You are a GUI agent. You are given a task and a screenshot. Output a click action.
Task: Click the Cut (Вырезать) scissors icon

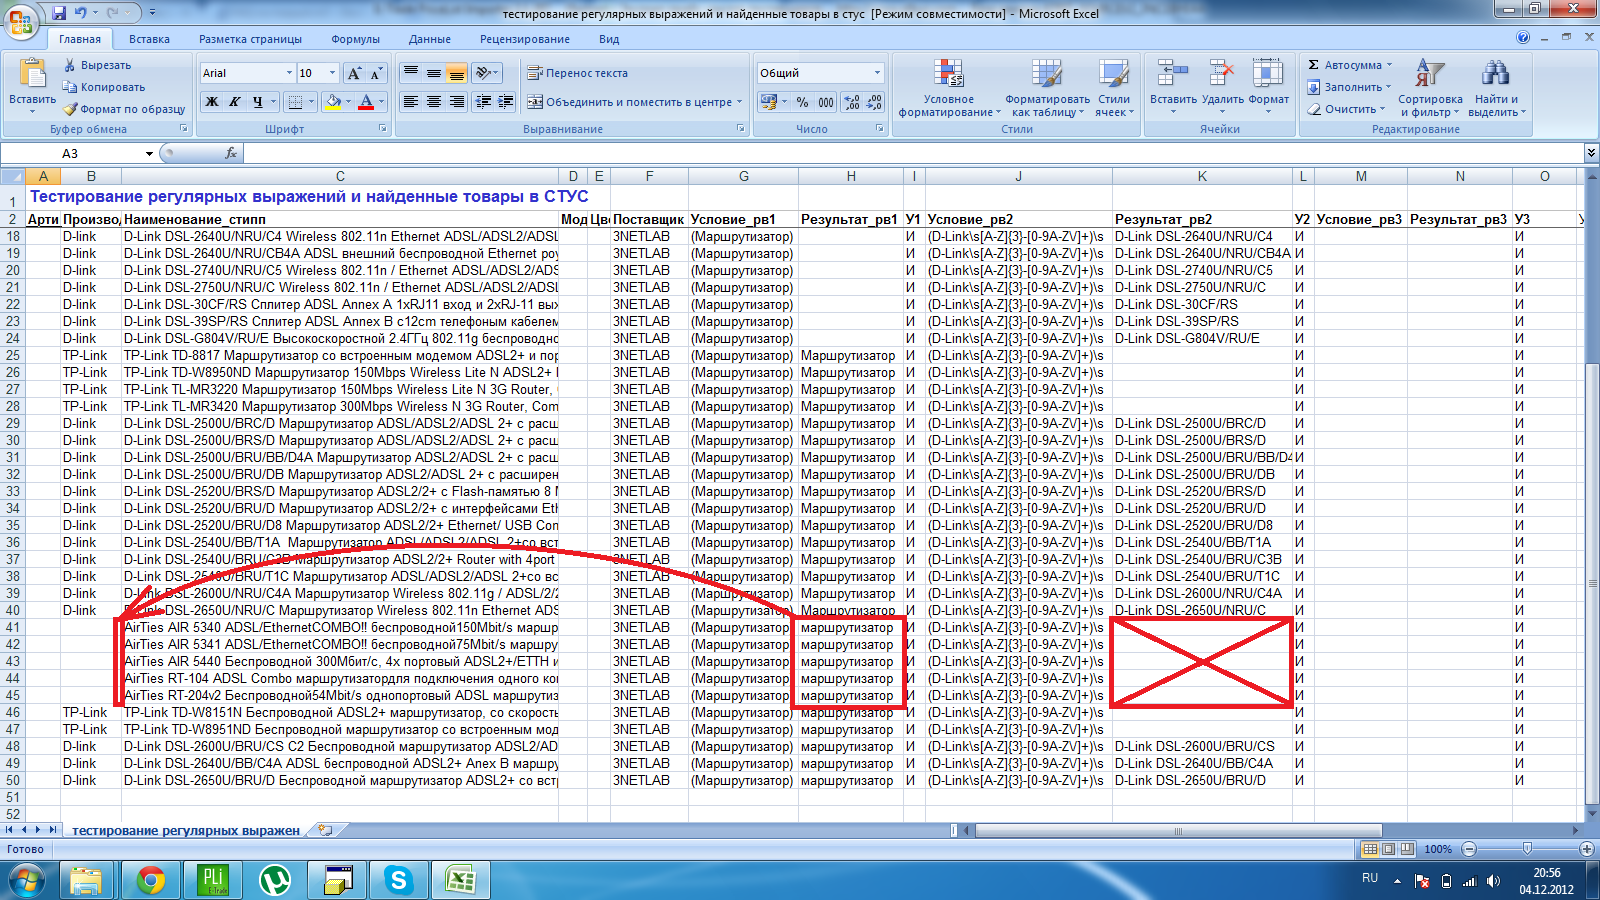pos(70,65)
